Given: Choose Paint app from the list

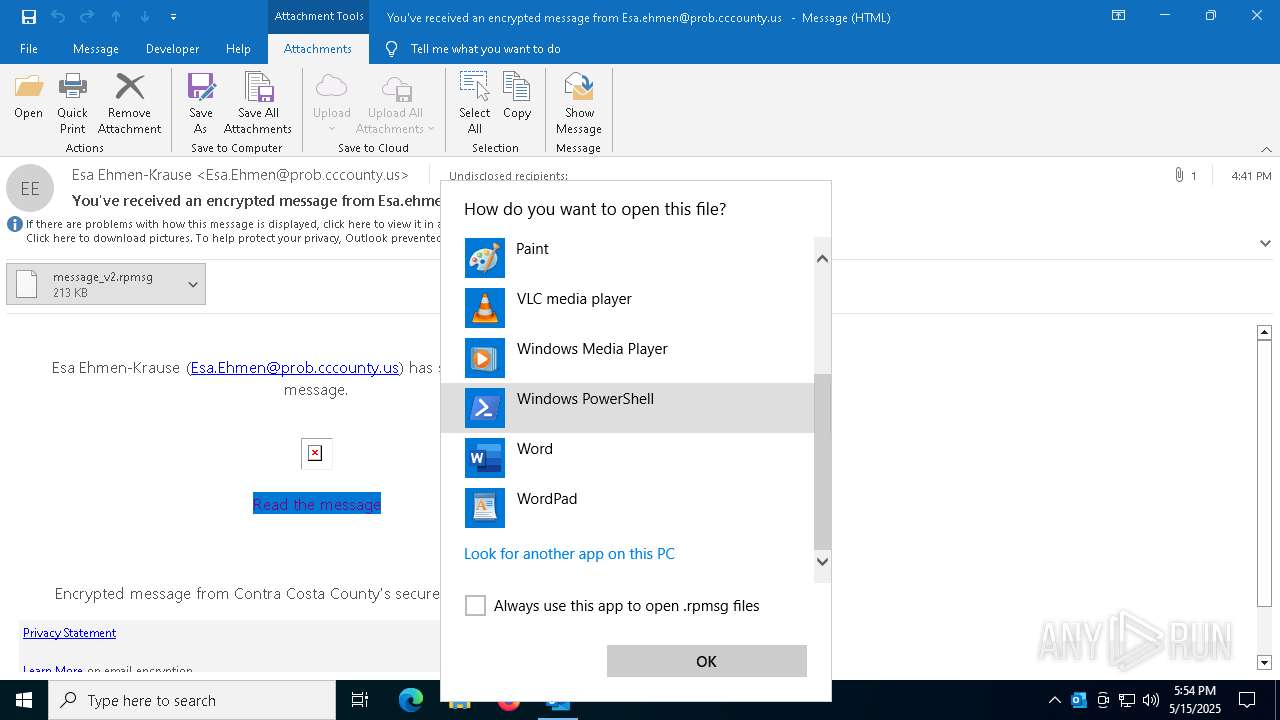Looking at the screenshot, I should [628, 258].
